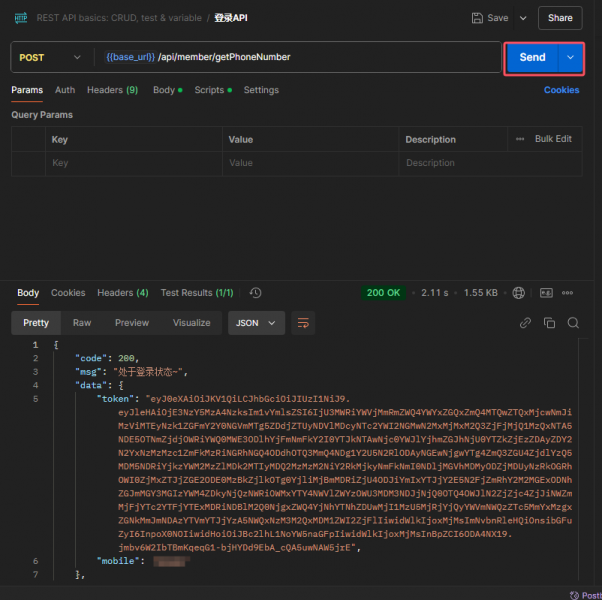Viewport: 602px width, 600px height.
Task: Click the collection name breadcrumb
Action: coord(119,18)
